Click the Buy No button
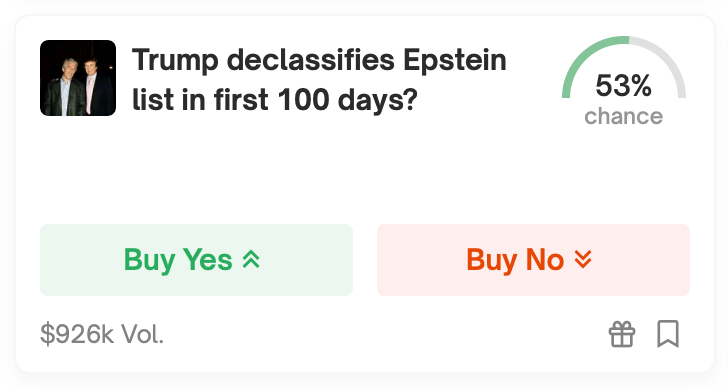The width and height of the screenshot is (728, 388). tap(533, 260)
